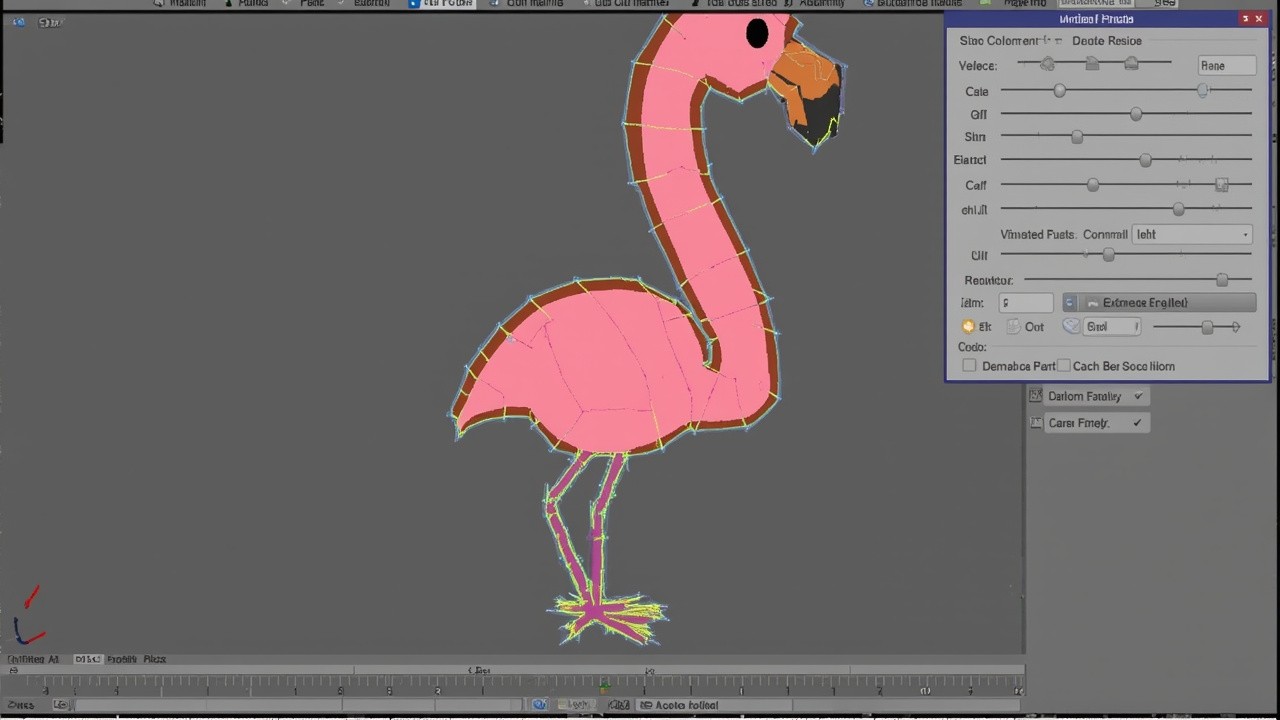Click the small square icon on the Calf slider
Screen dimensions: 1280x720
1221,185
